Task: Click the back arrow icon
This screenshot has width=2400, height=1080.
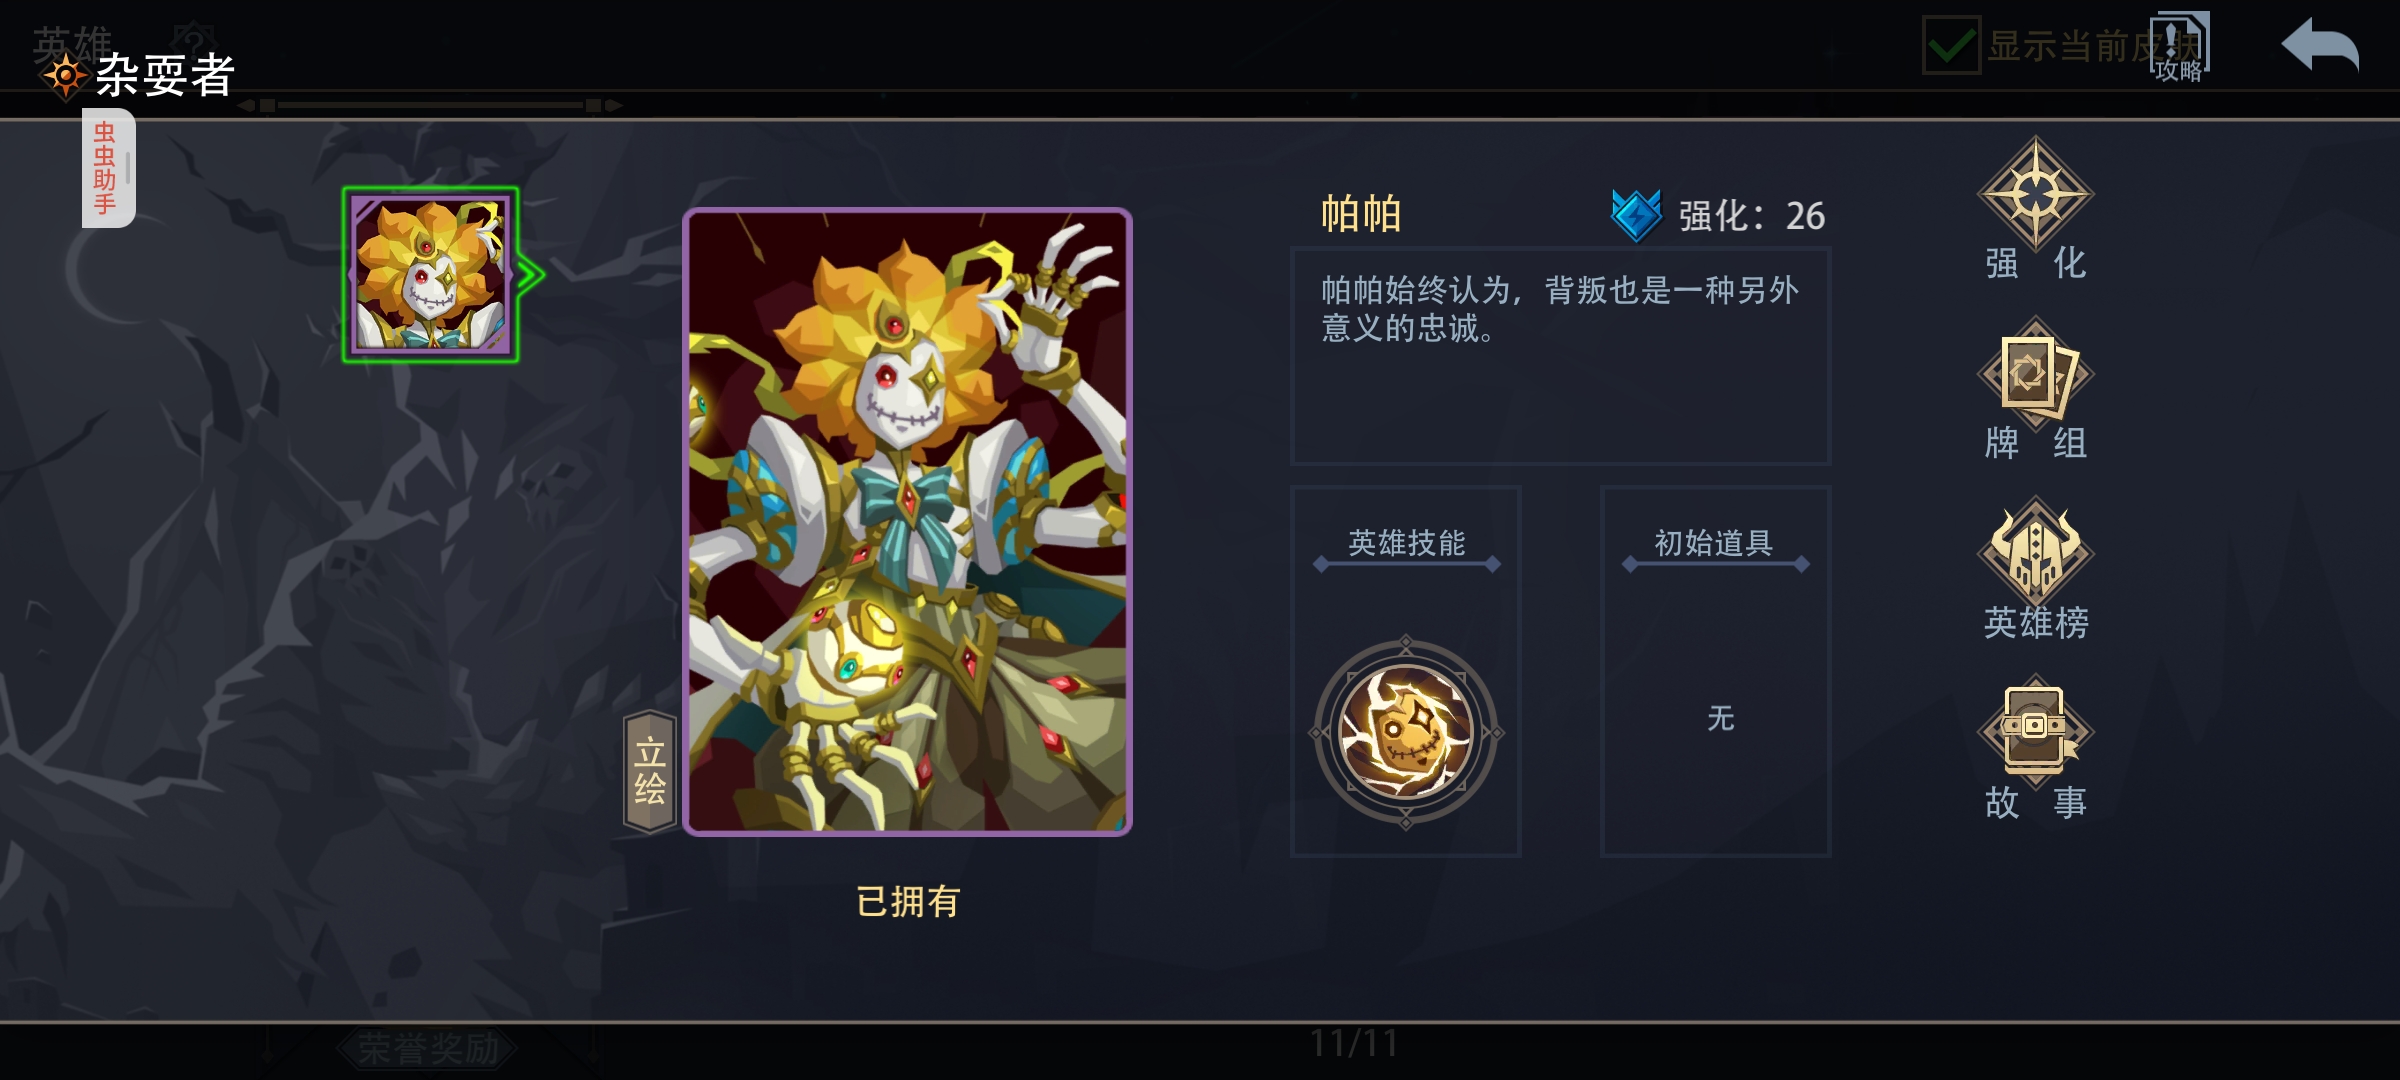Action: click(x=2320, y=46)
